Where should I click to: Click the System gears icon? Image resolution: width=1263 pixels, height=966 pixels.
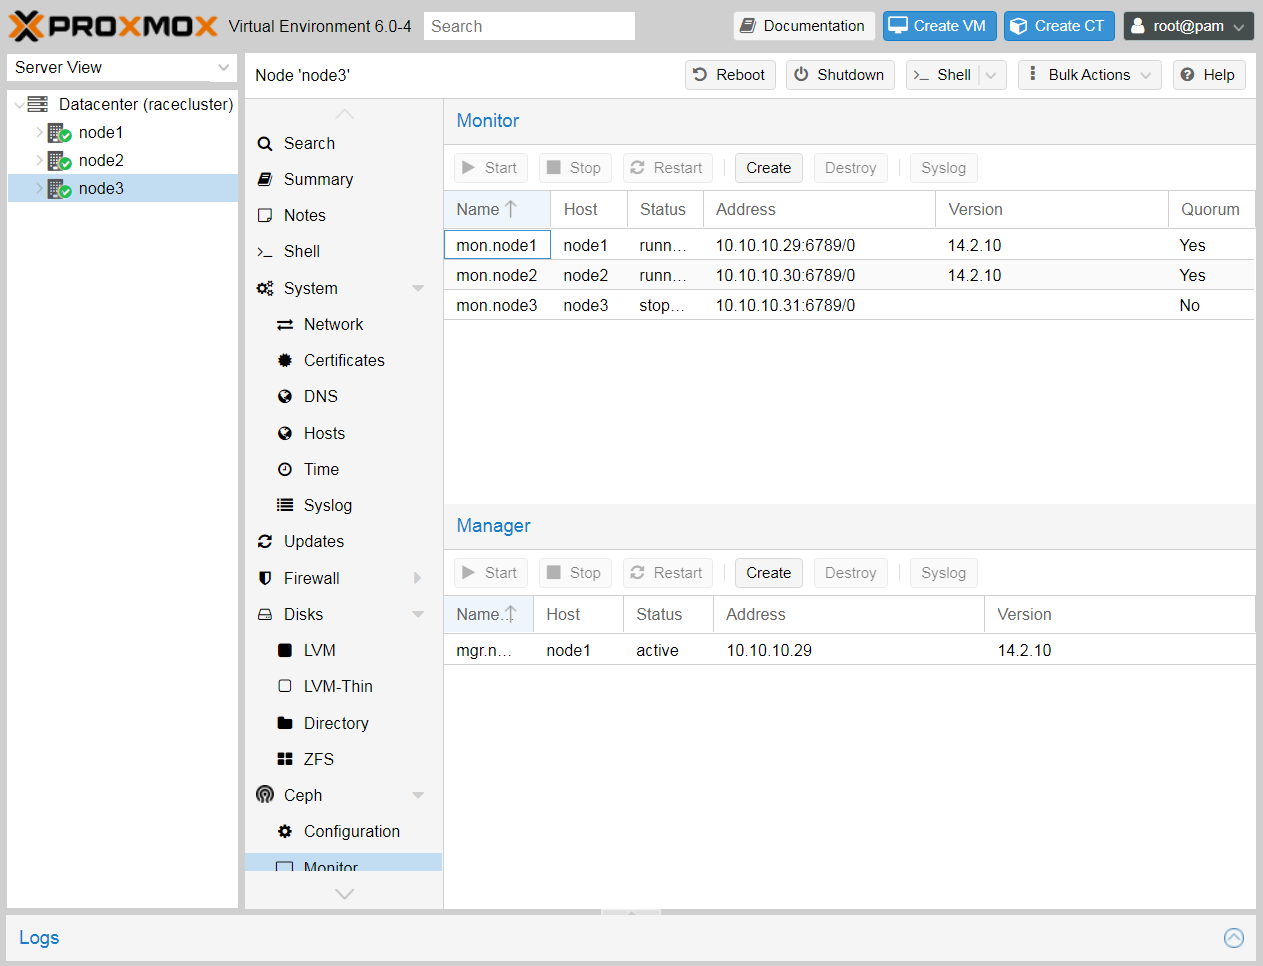point(265,288)
